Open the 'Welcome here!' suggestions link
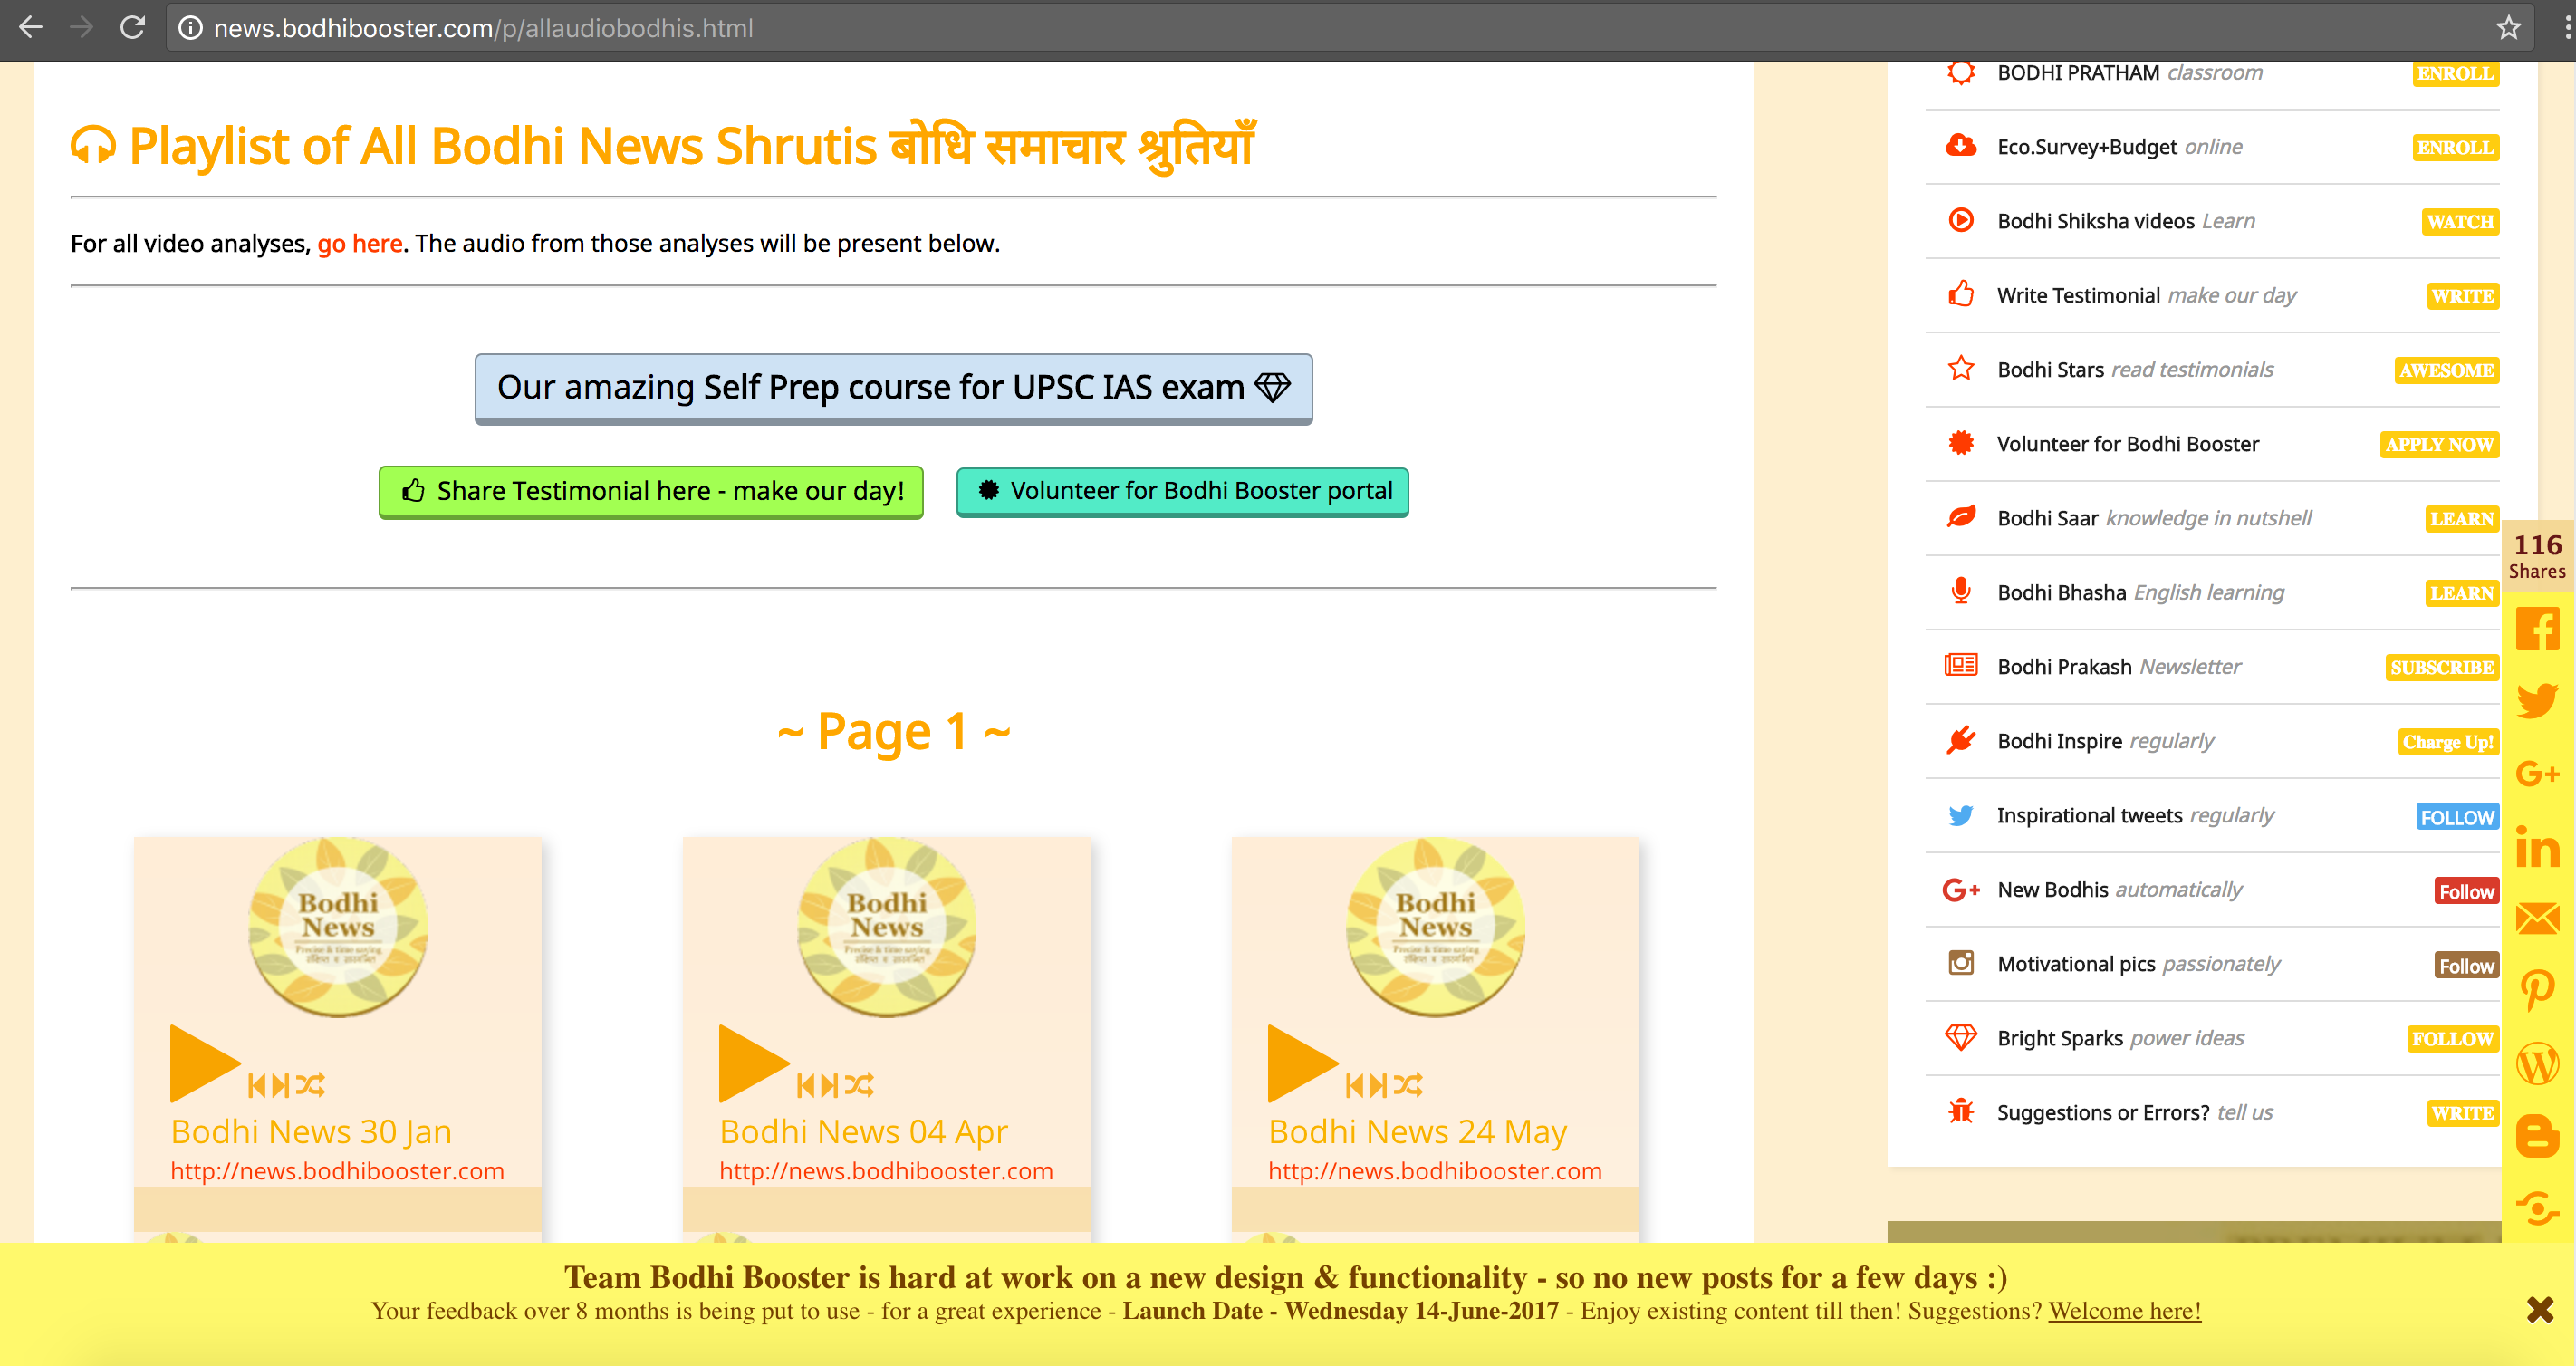 click(x=2124, y=1310)
